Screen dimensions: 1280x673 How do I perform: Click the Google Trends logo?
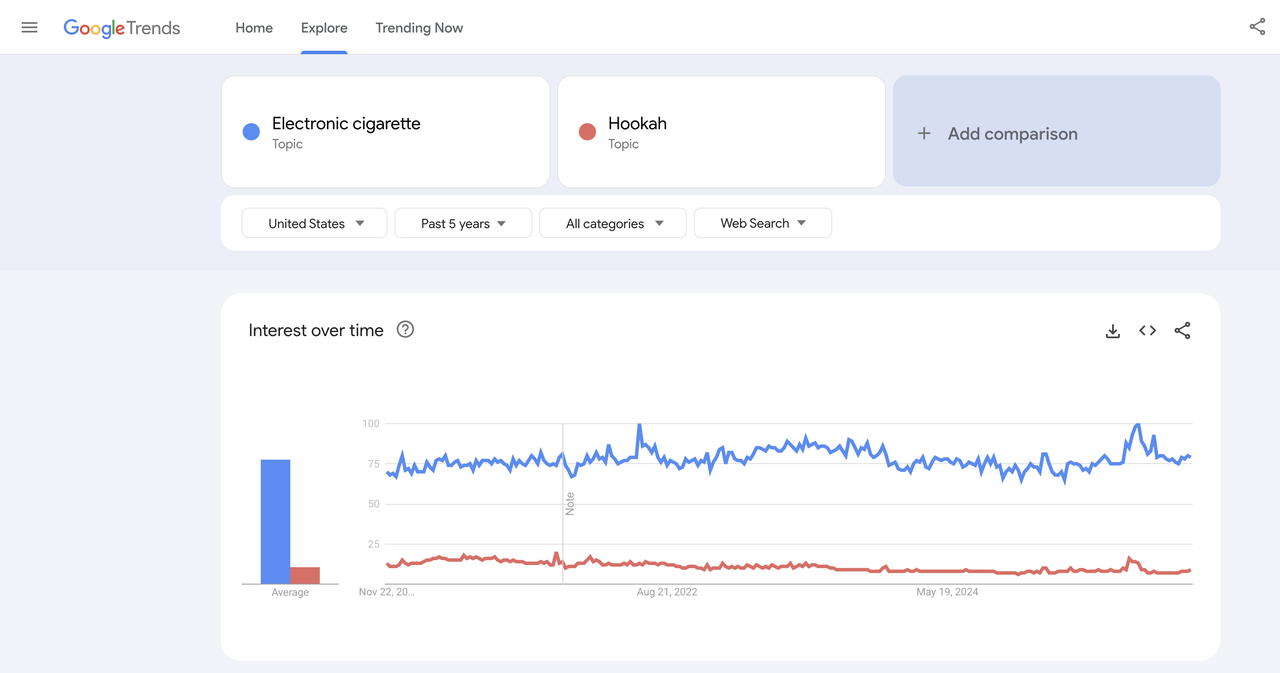pyautogui.click(x=122, y=28)
